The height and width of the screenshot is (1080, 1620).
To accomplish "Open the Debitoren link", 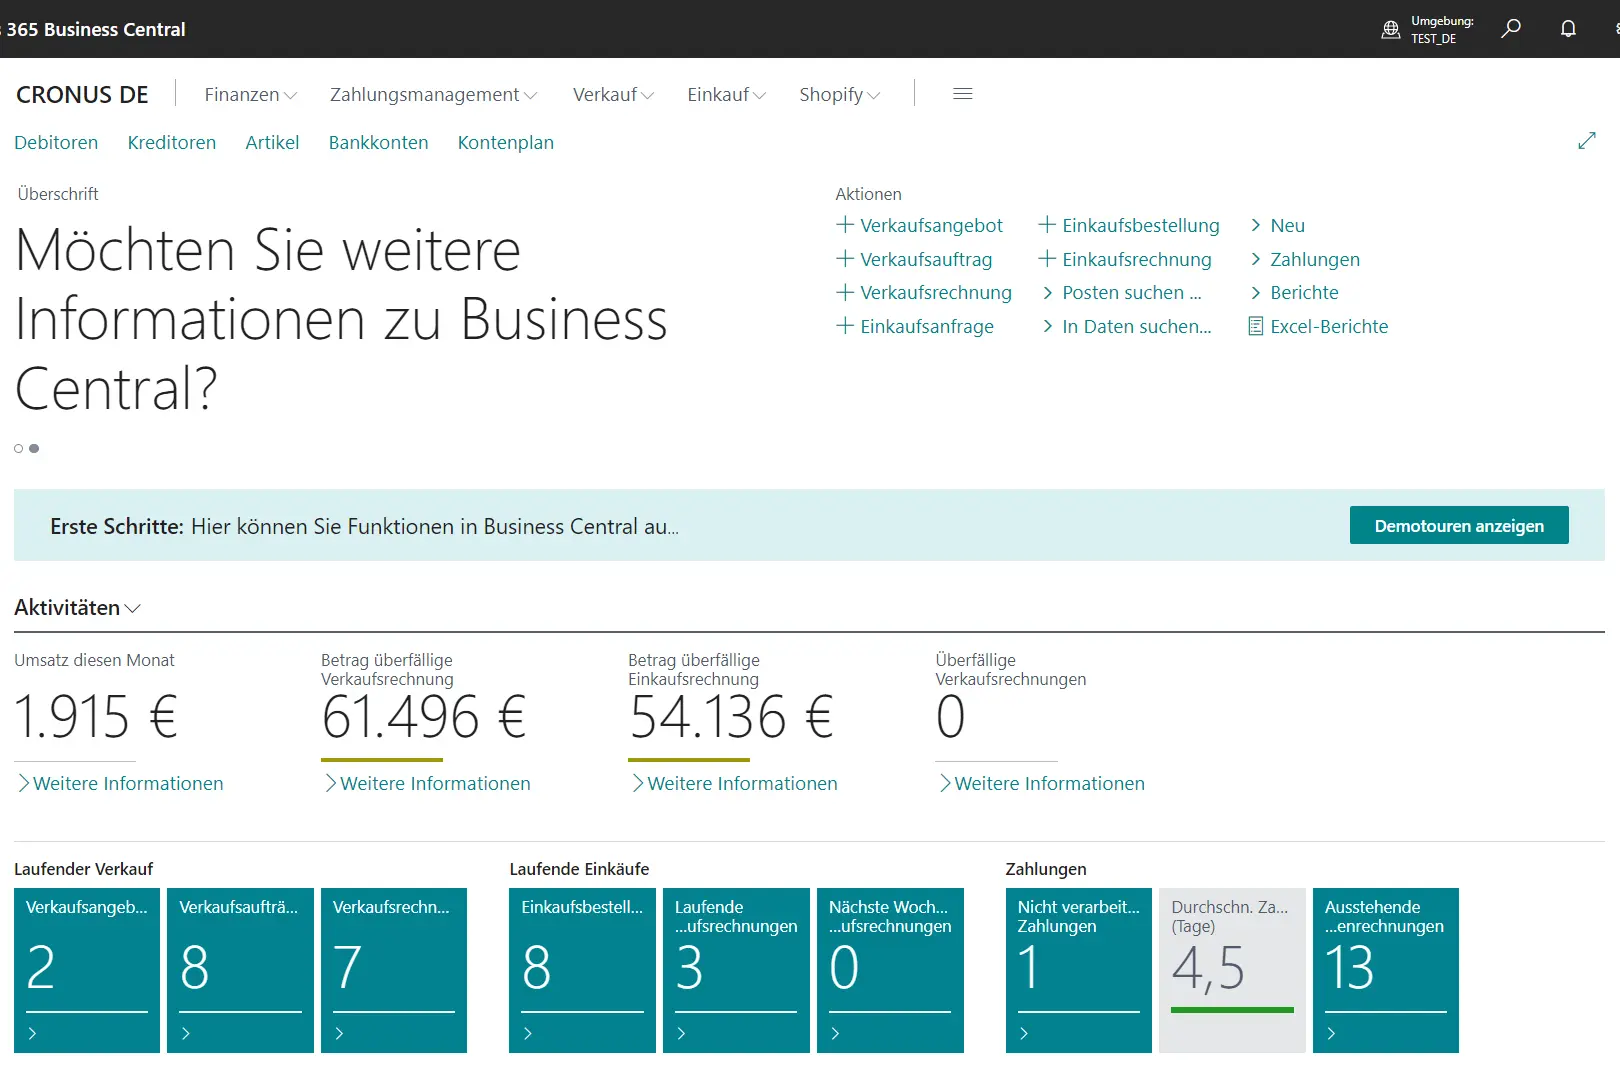I will coord(56,142).
